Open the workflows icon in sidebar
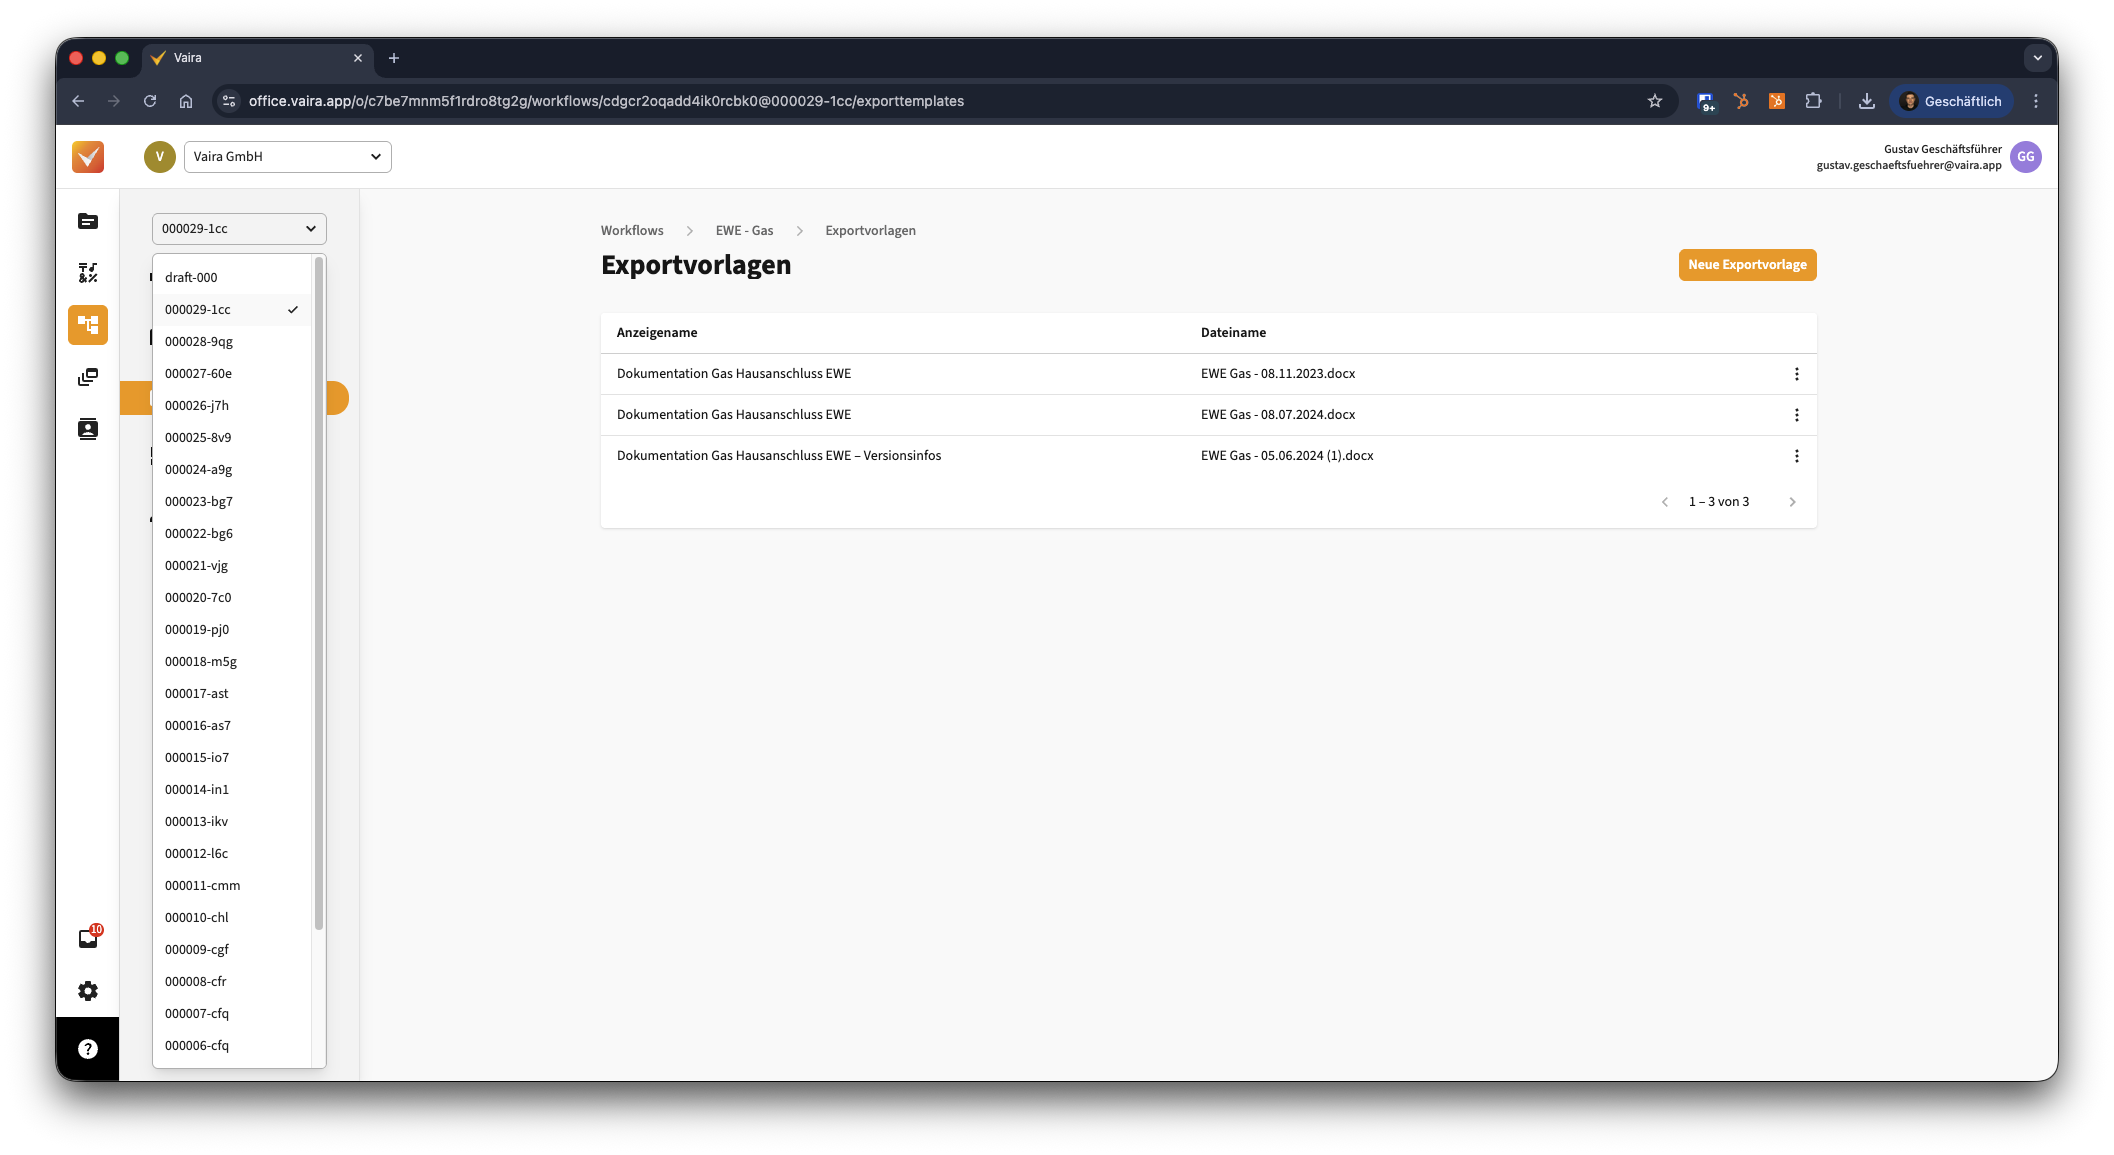 [88, 325]
